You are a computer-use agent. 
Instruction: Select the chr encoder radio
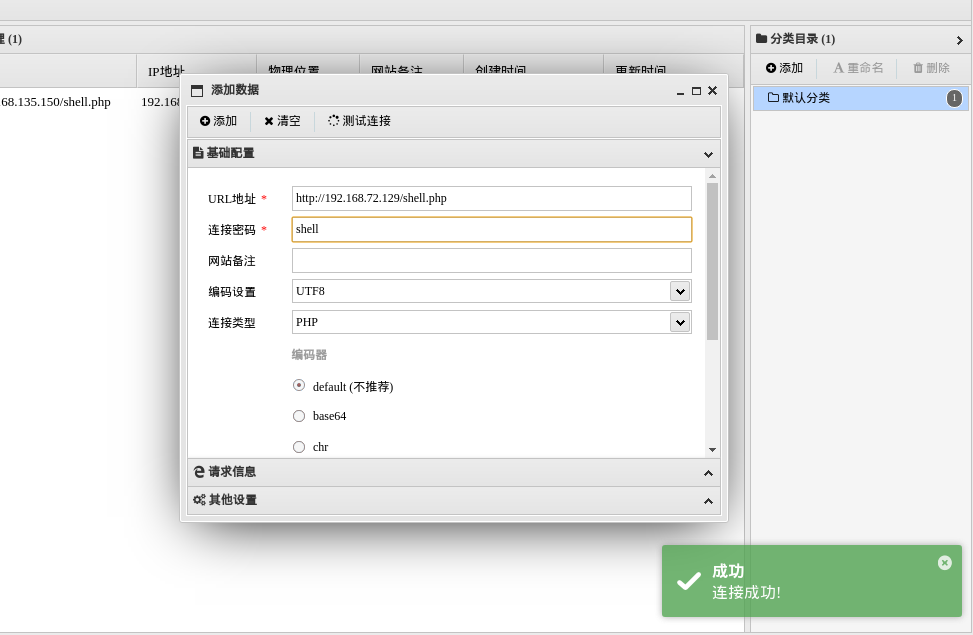pyautogui.click(x=299, y=447)
